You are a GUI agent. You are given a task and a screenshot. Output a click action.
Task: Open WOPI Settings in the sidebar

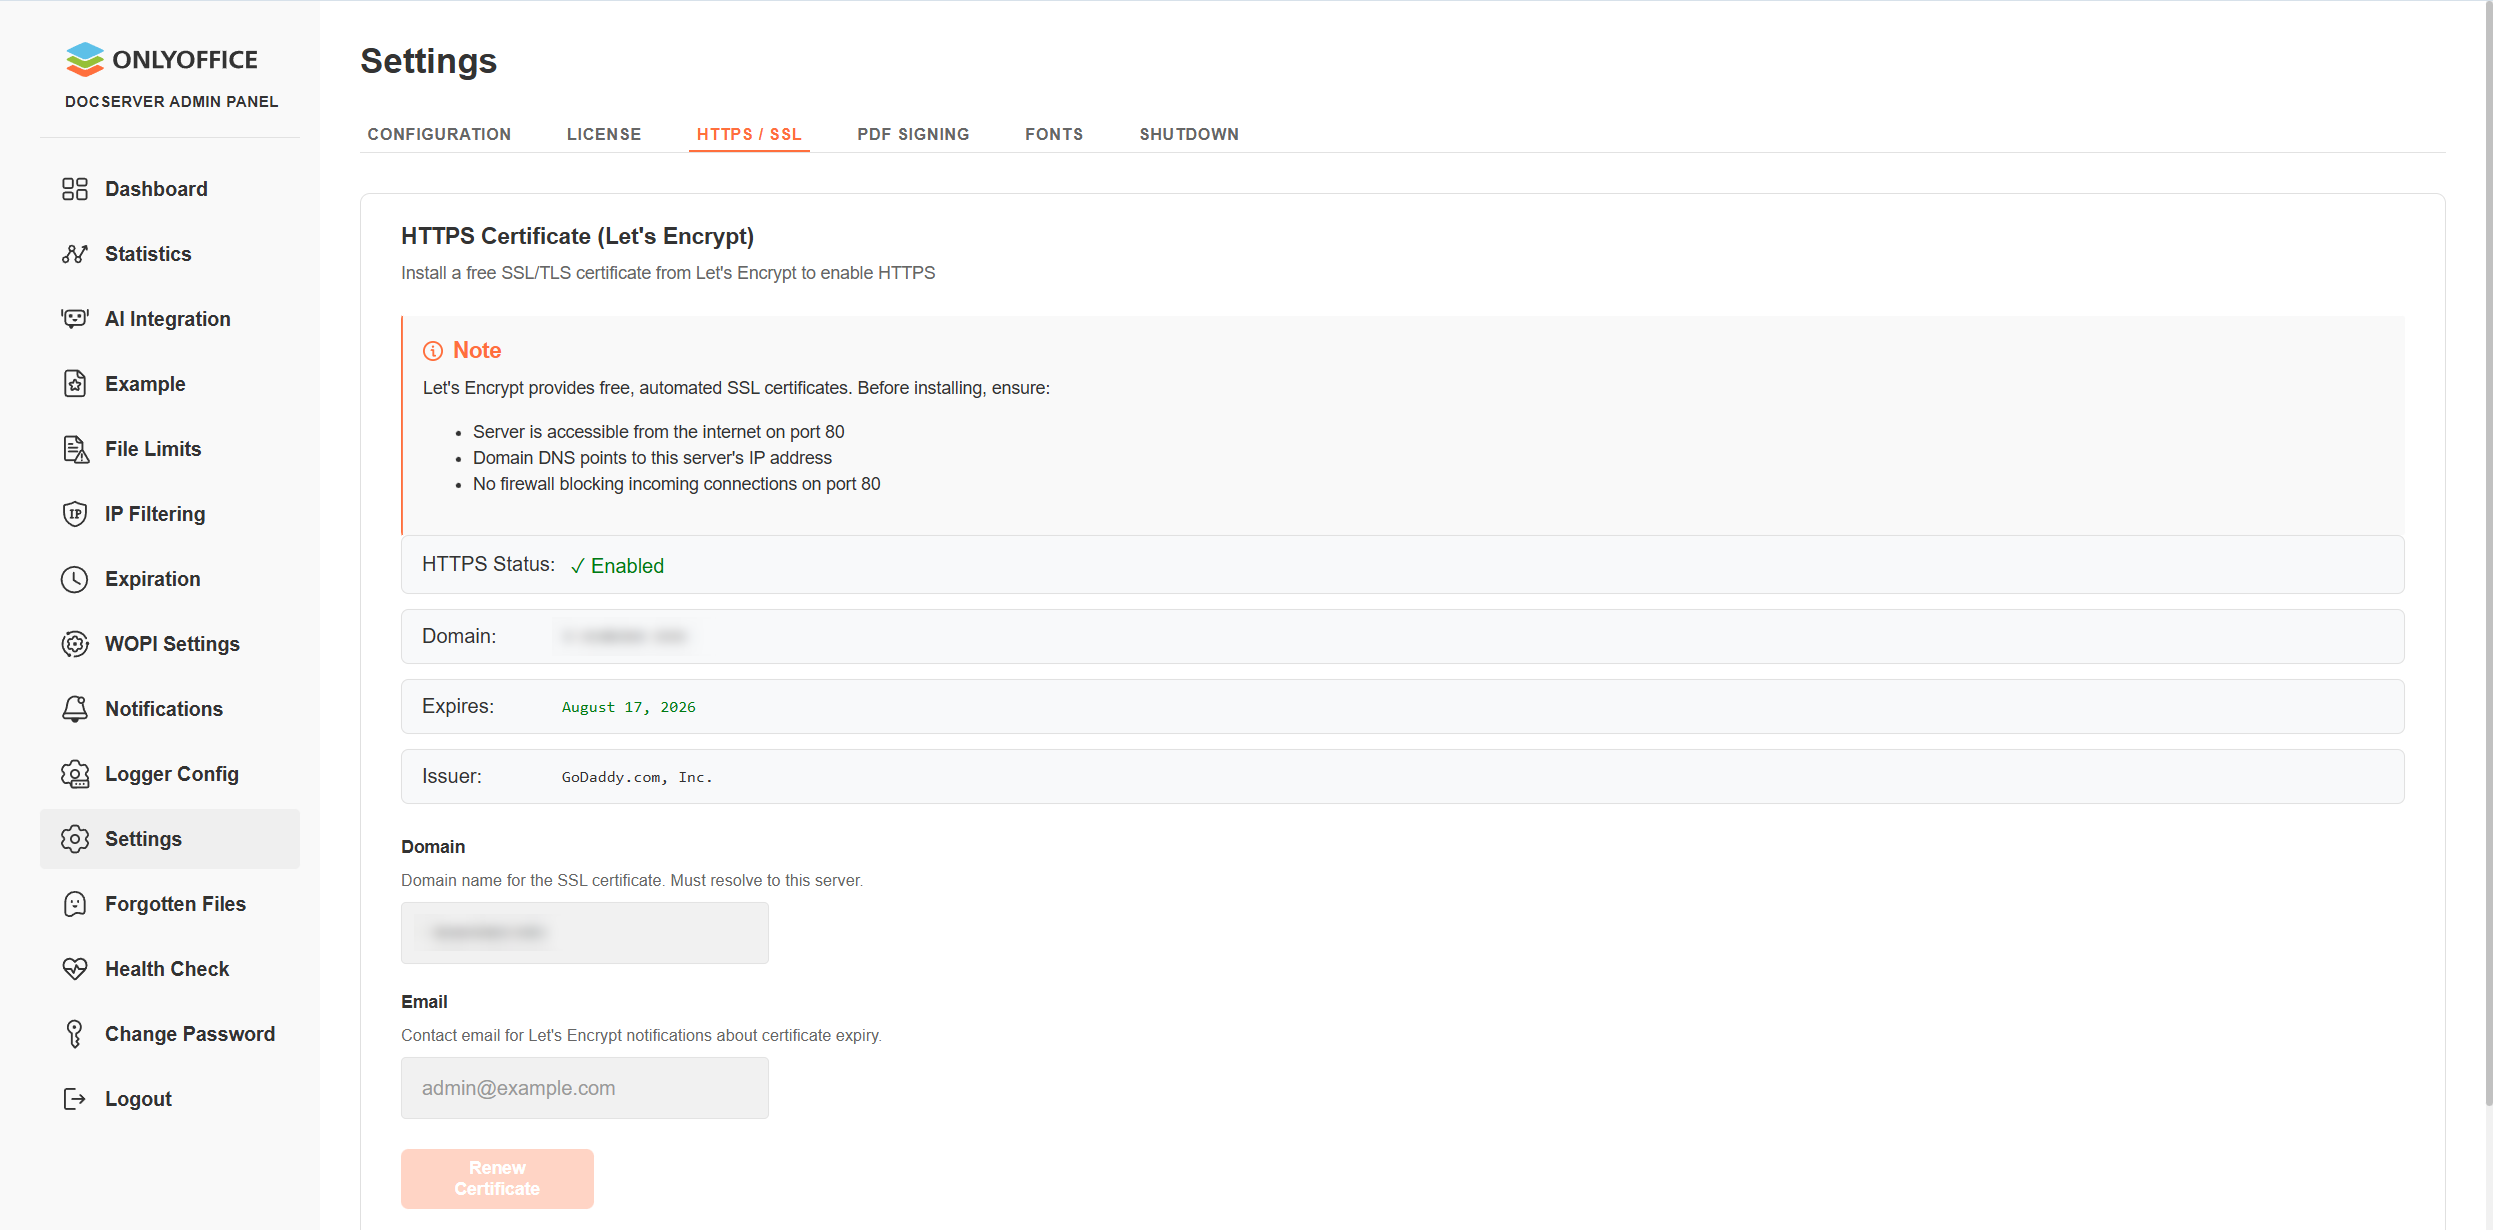pyautogui.click(x=172, y=644)
